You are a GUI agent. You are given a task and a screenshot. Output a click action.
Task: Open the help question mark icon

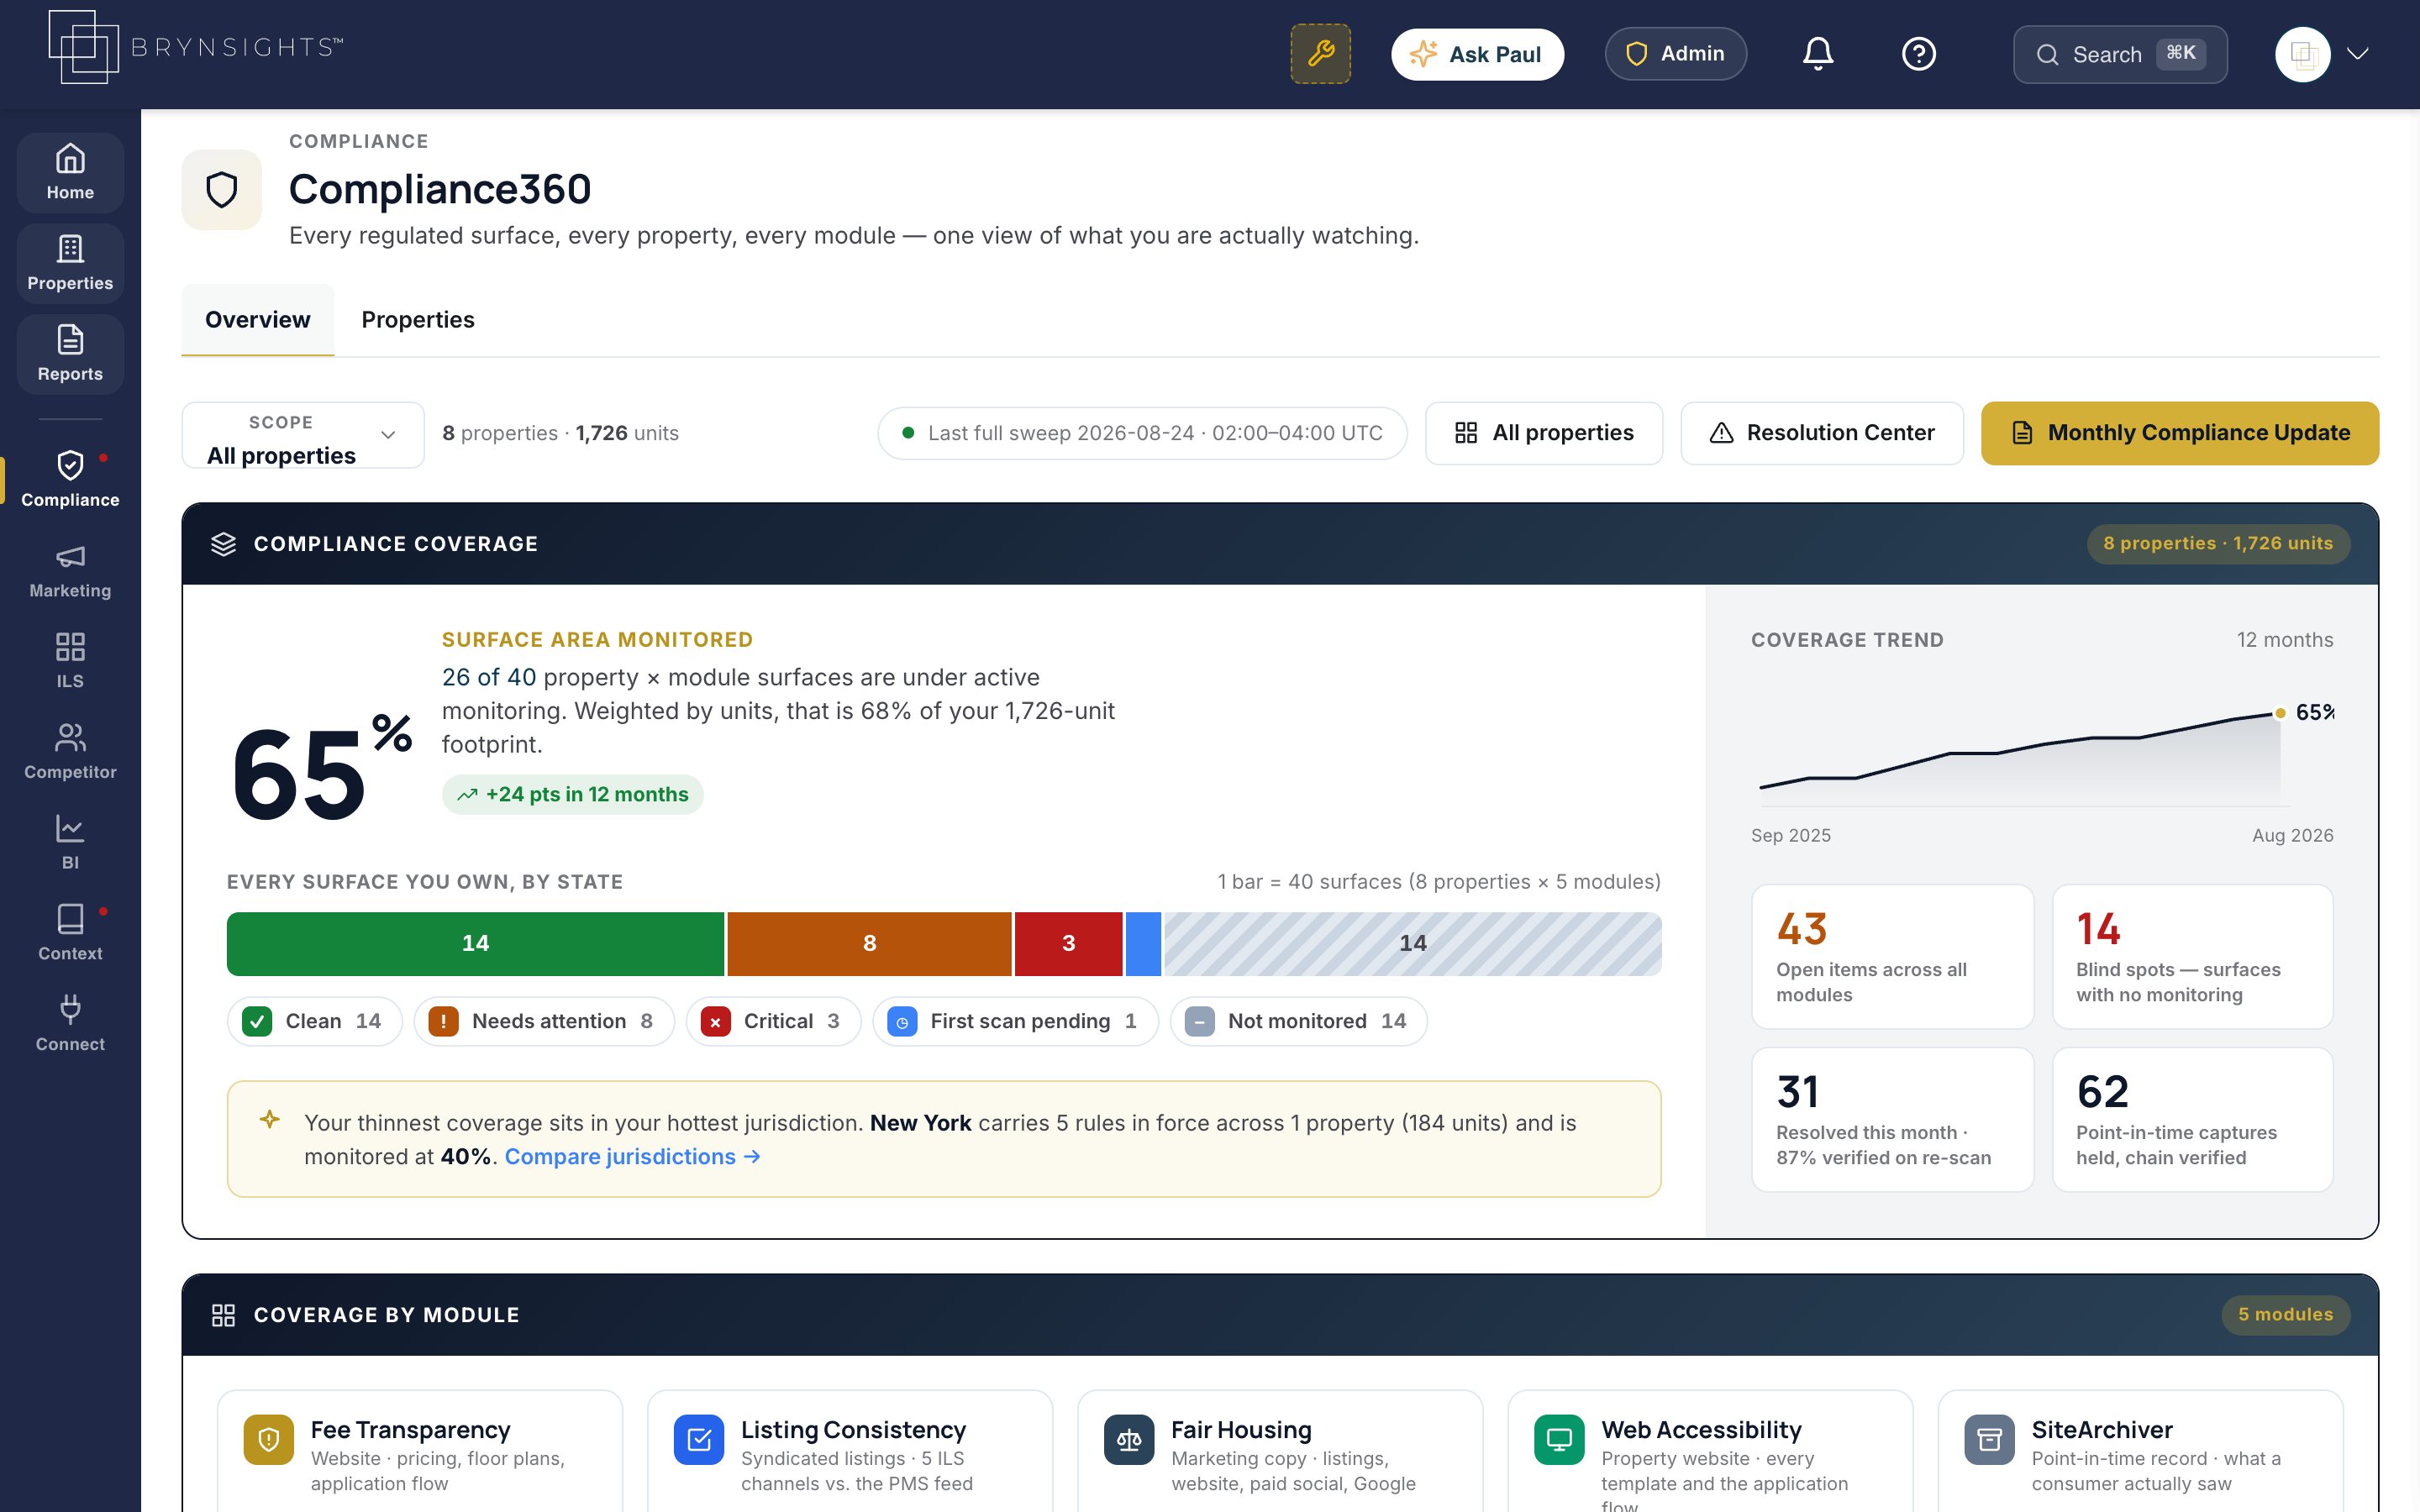pos(1918,54)
